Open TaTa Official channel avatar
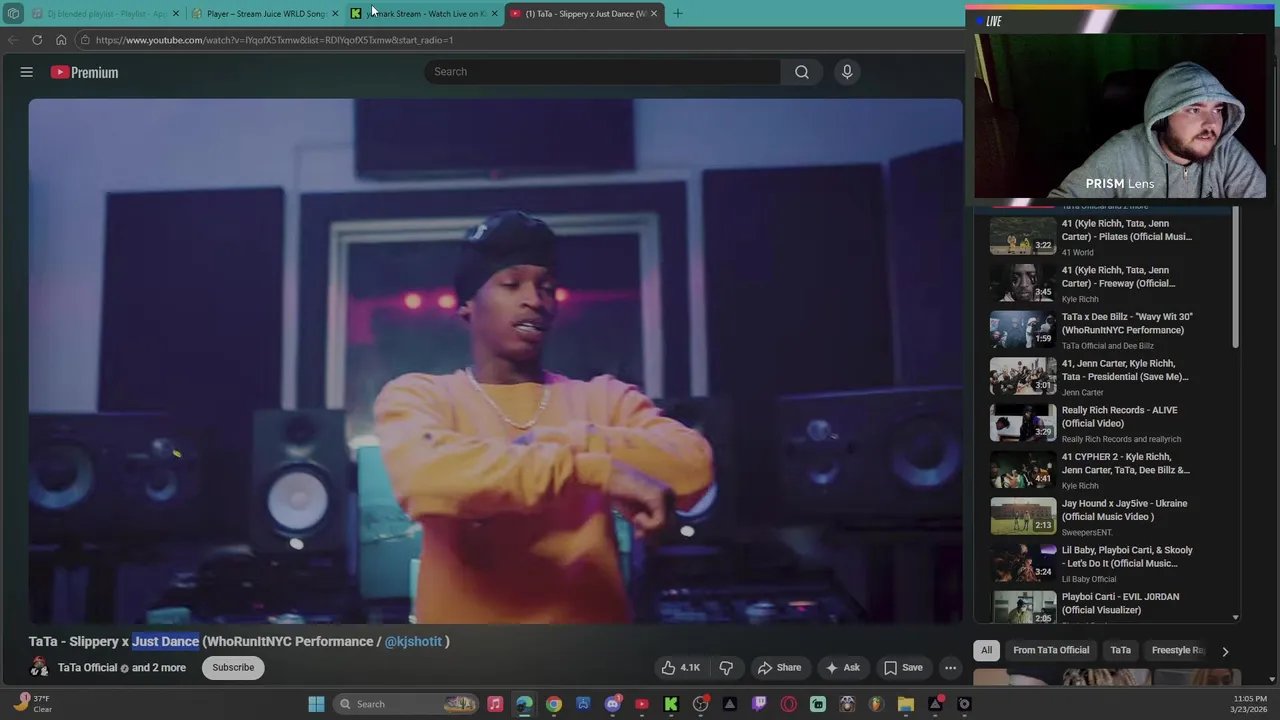 coord(39,667)
